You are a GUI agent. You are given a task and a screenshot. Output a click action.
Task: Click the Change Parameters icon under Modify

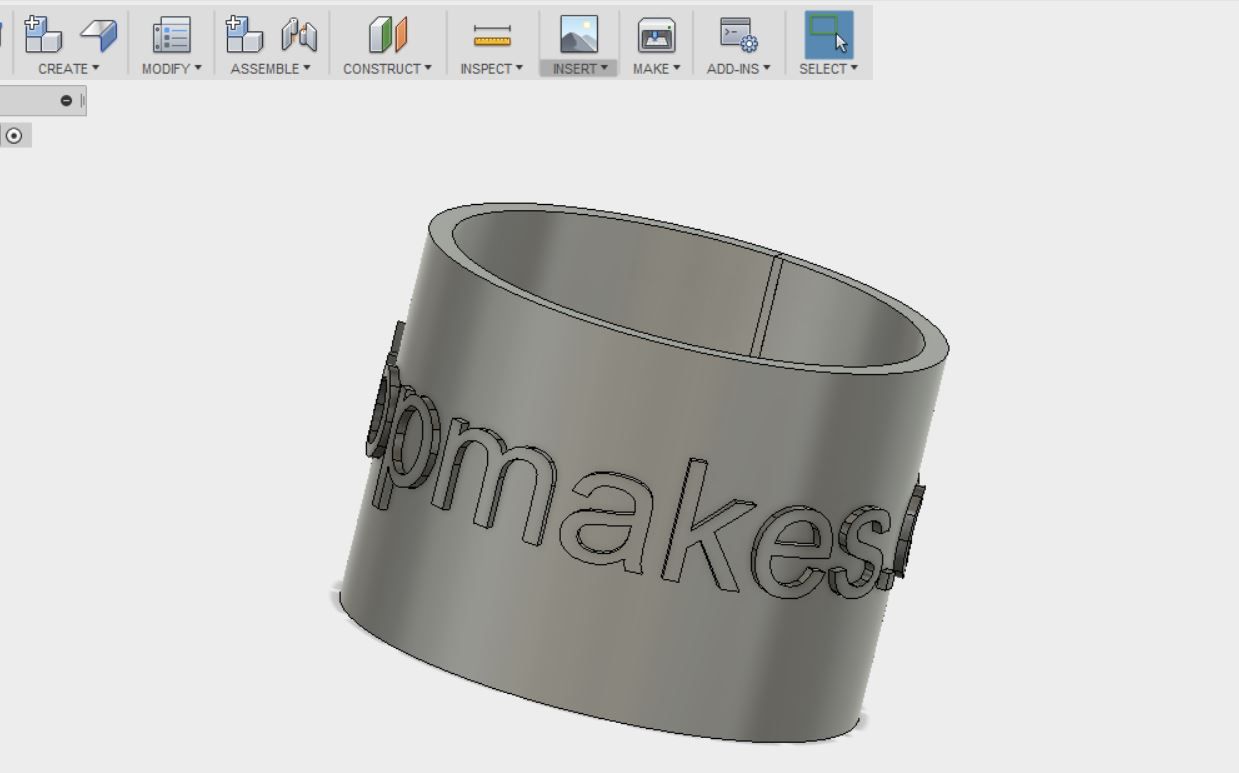[171, 31]
